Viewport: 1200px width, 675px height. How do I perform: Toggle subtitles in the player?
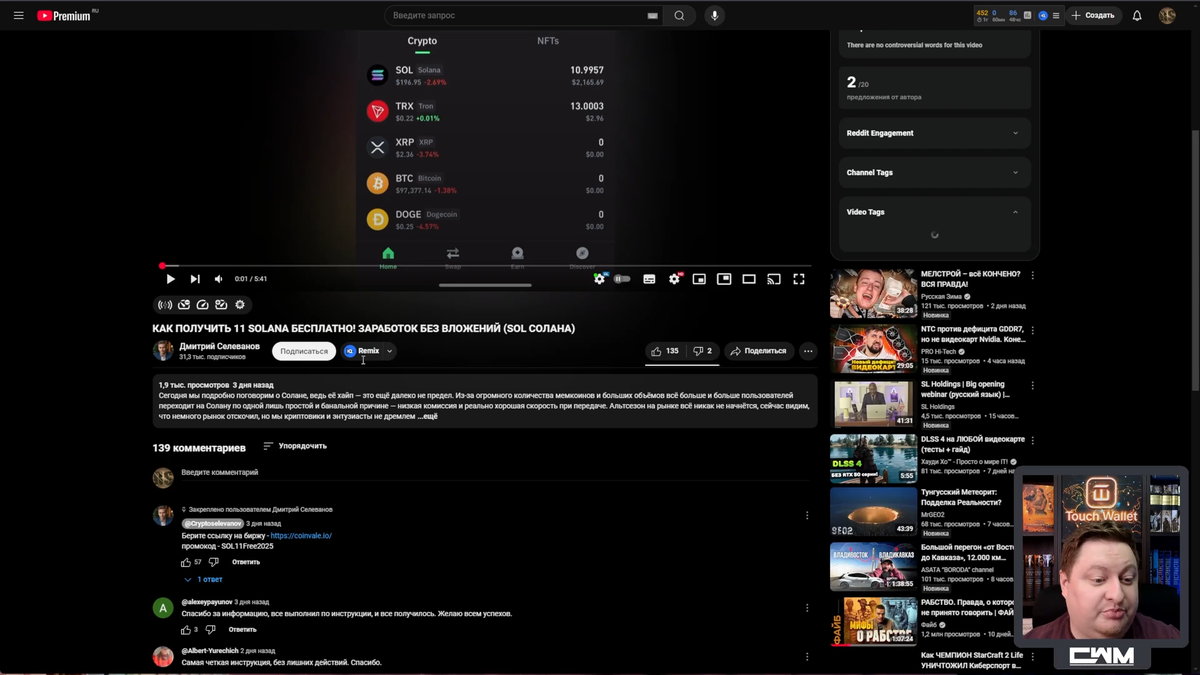click(x=649, y=279)
